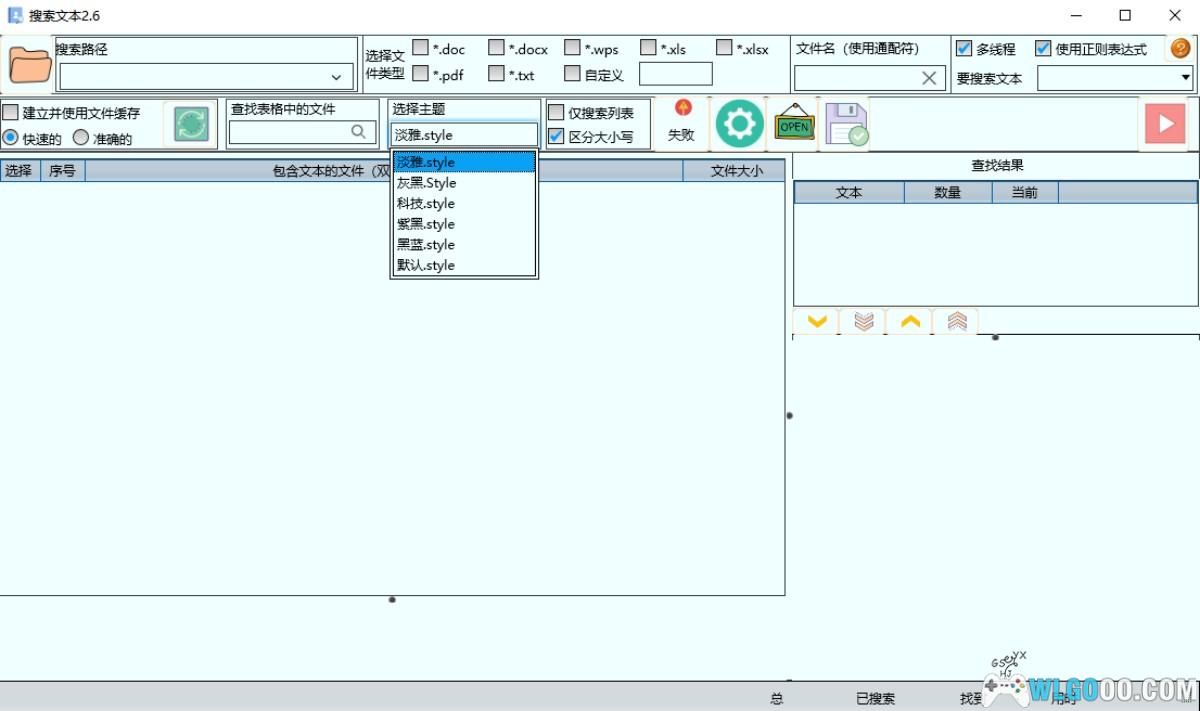
Task: Click the green refresh cache icon
Action: tap(191, 124)
